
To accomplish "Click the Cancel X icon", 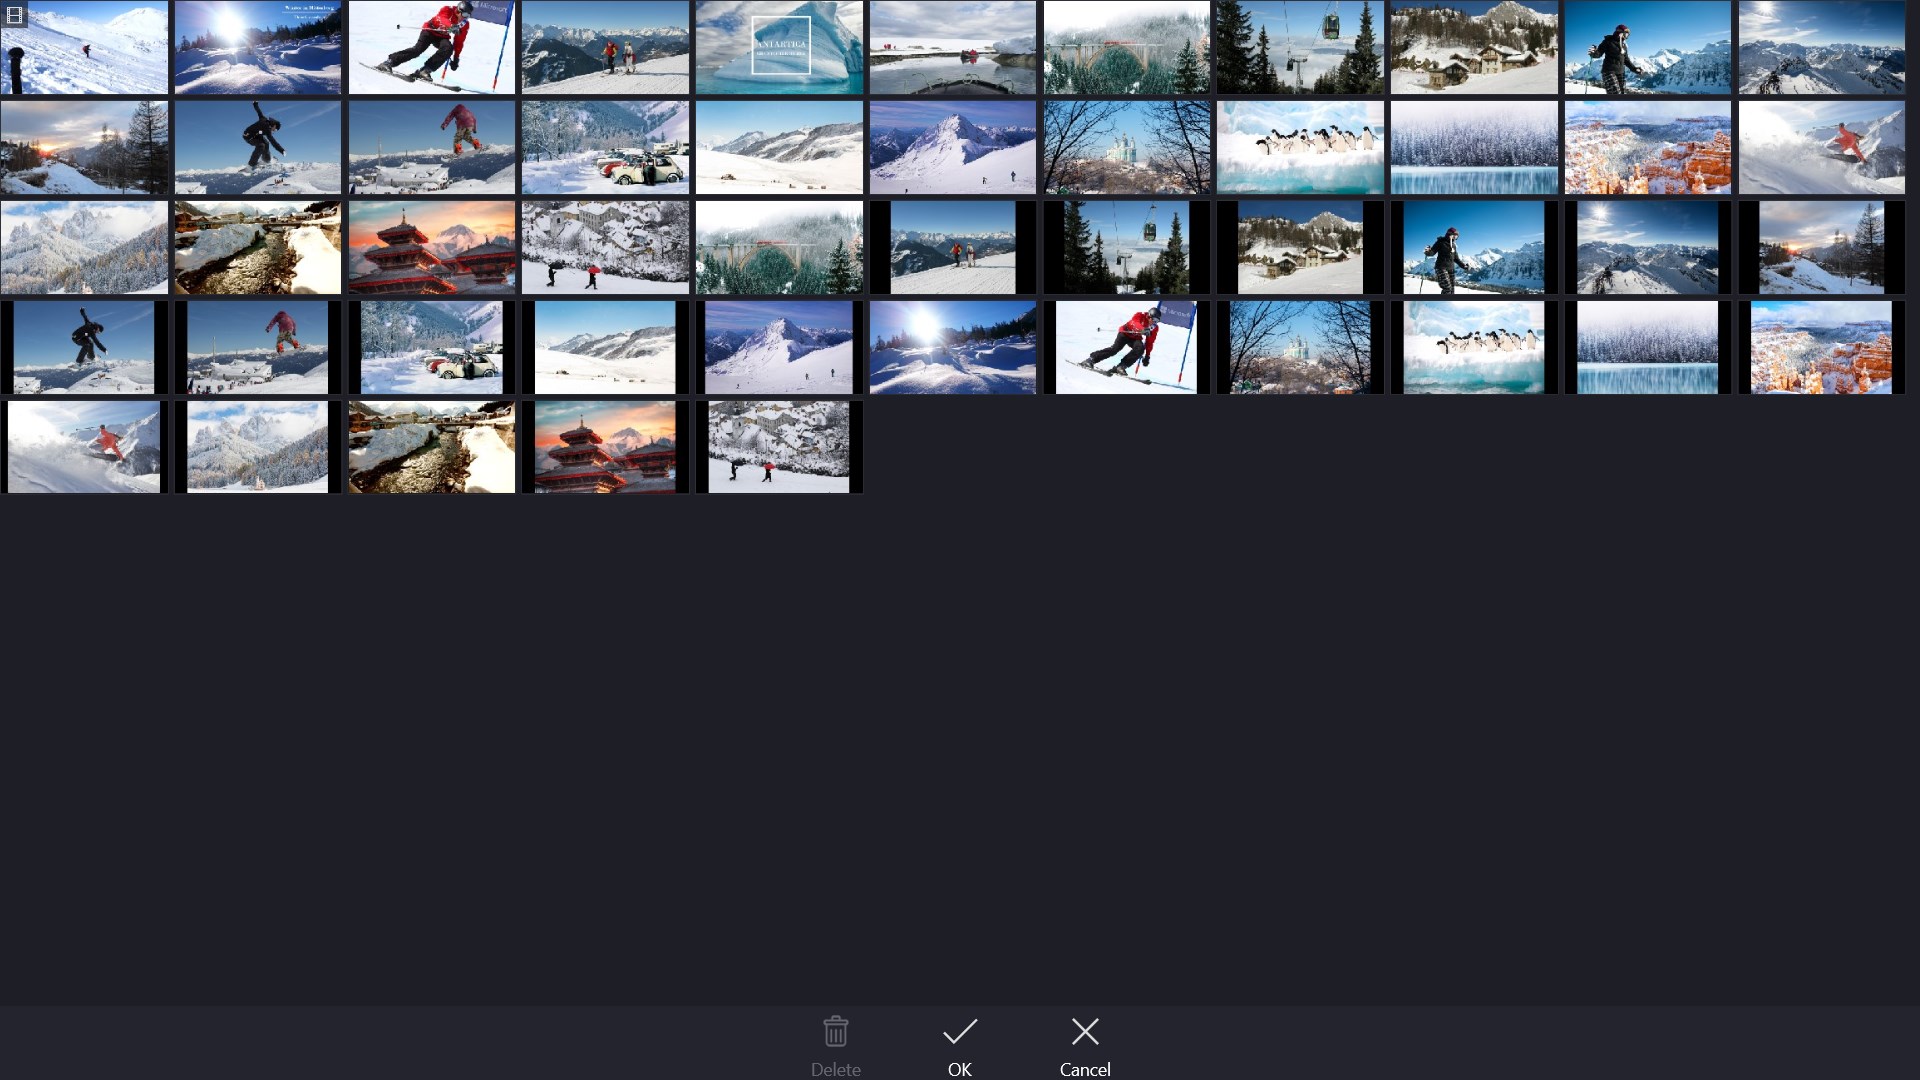I will coord(1085,1031).
